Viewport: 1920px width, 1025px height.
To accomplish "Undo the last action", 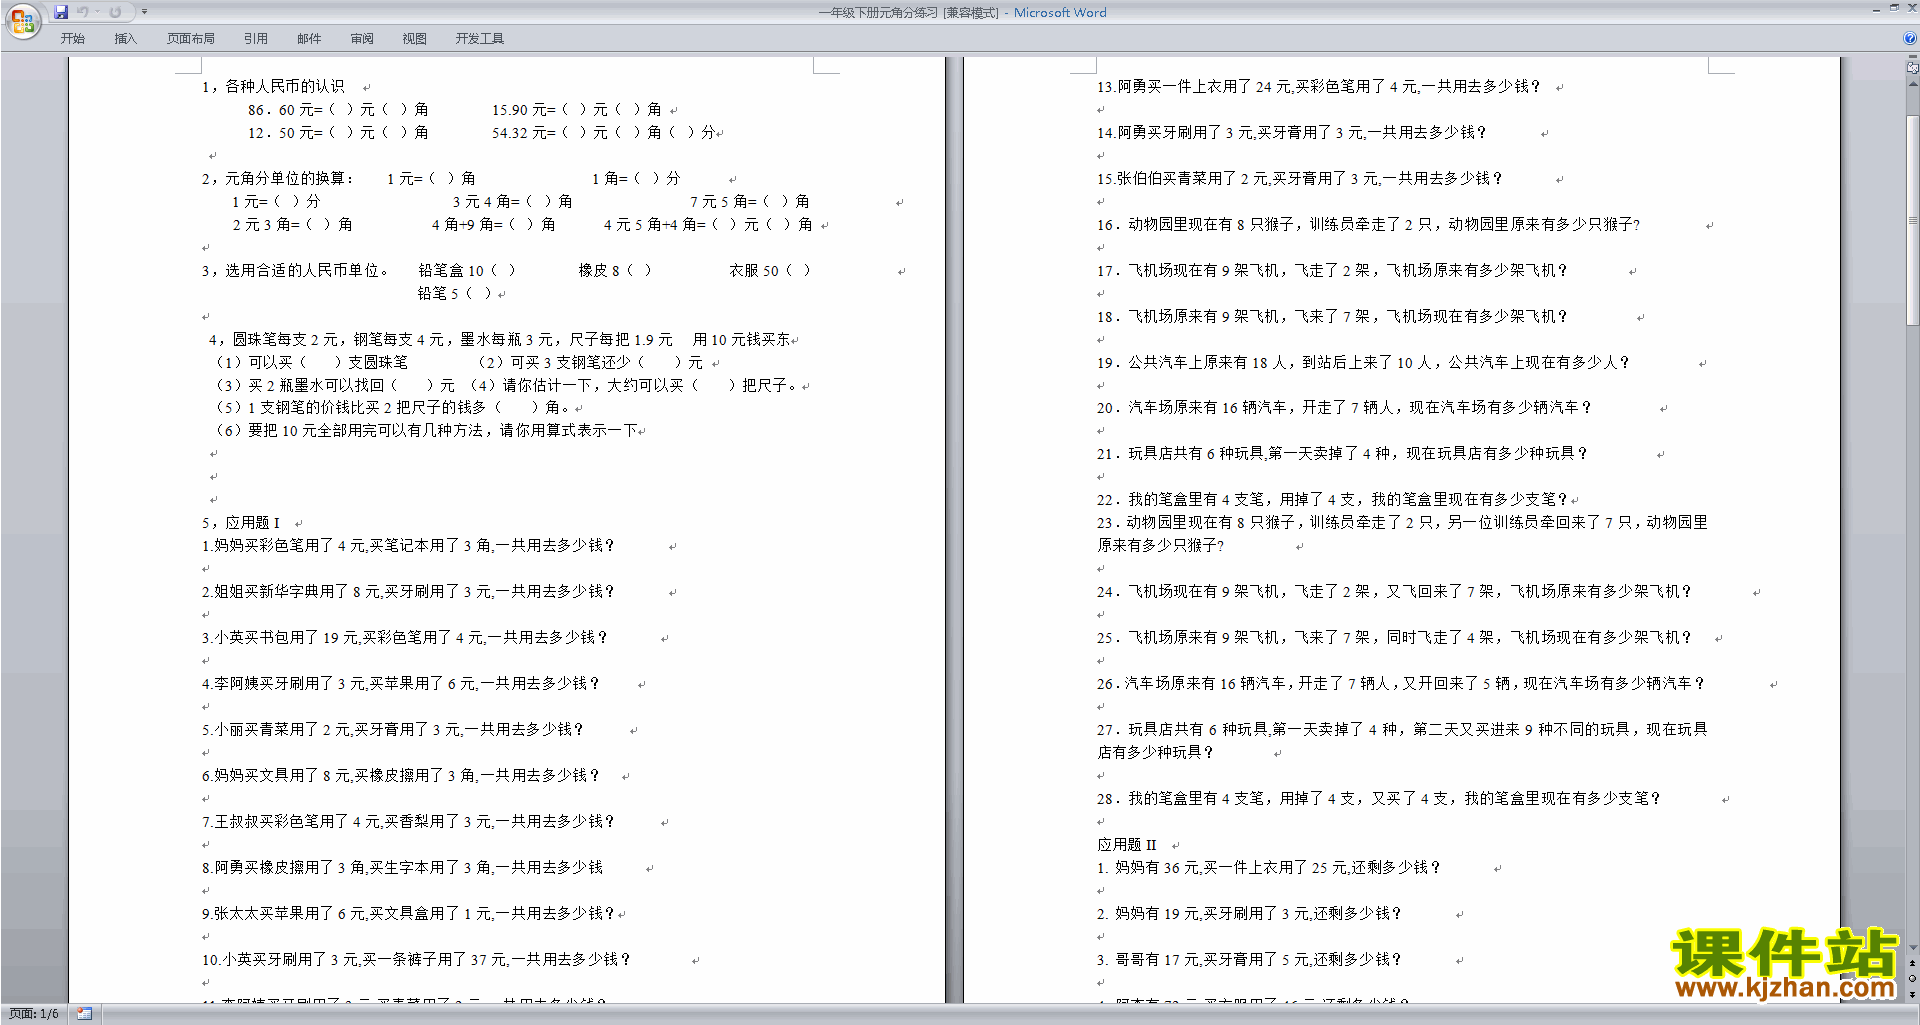I will tap(83, 12).
